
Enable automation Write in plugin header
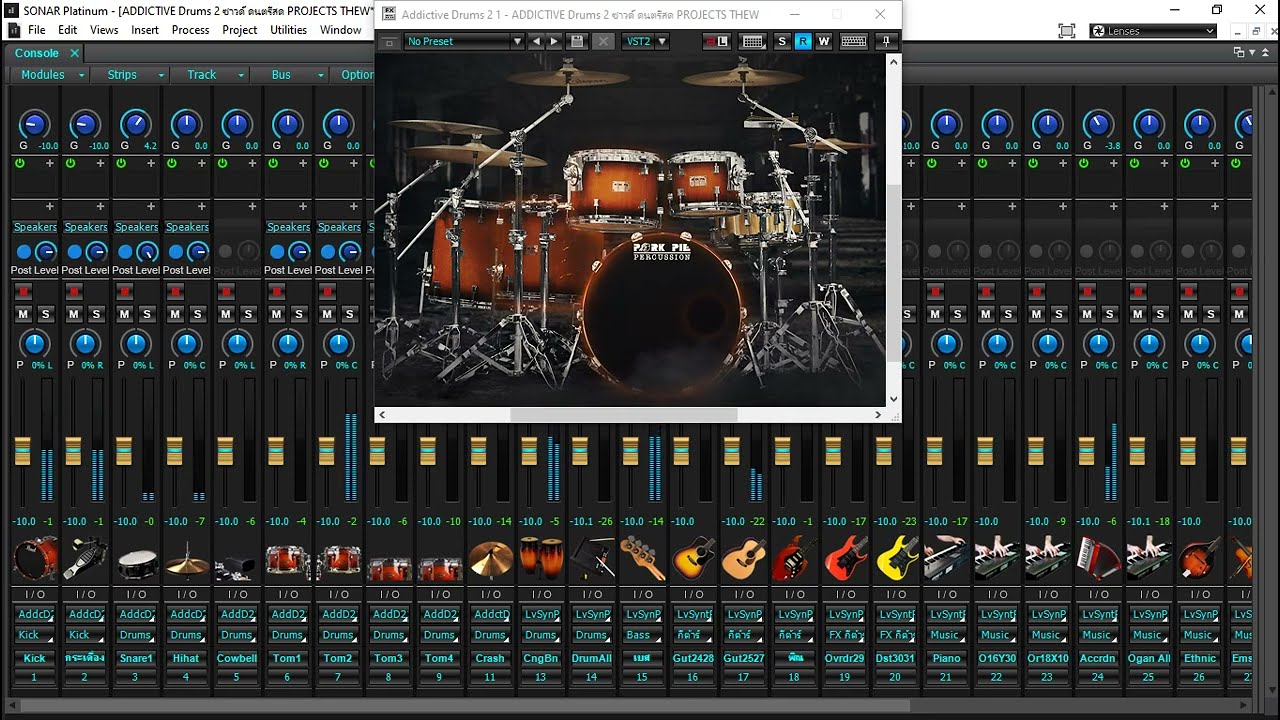click(823, 41)
